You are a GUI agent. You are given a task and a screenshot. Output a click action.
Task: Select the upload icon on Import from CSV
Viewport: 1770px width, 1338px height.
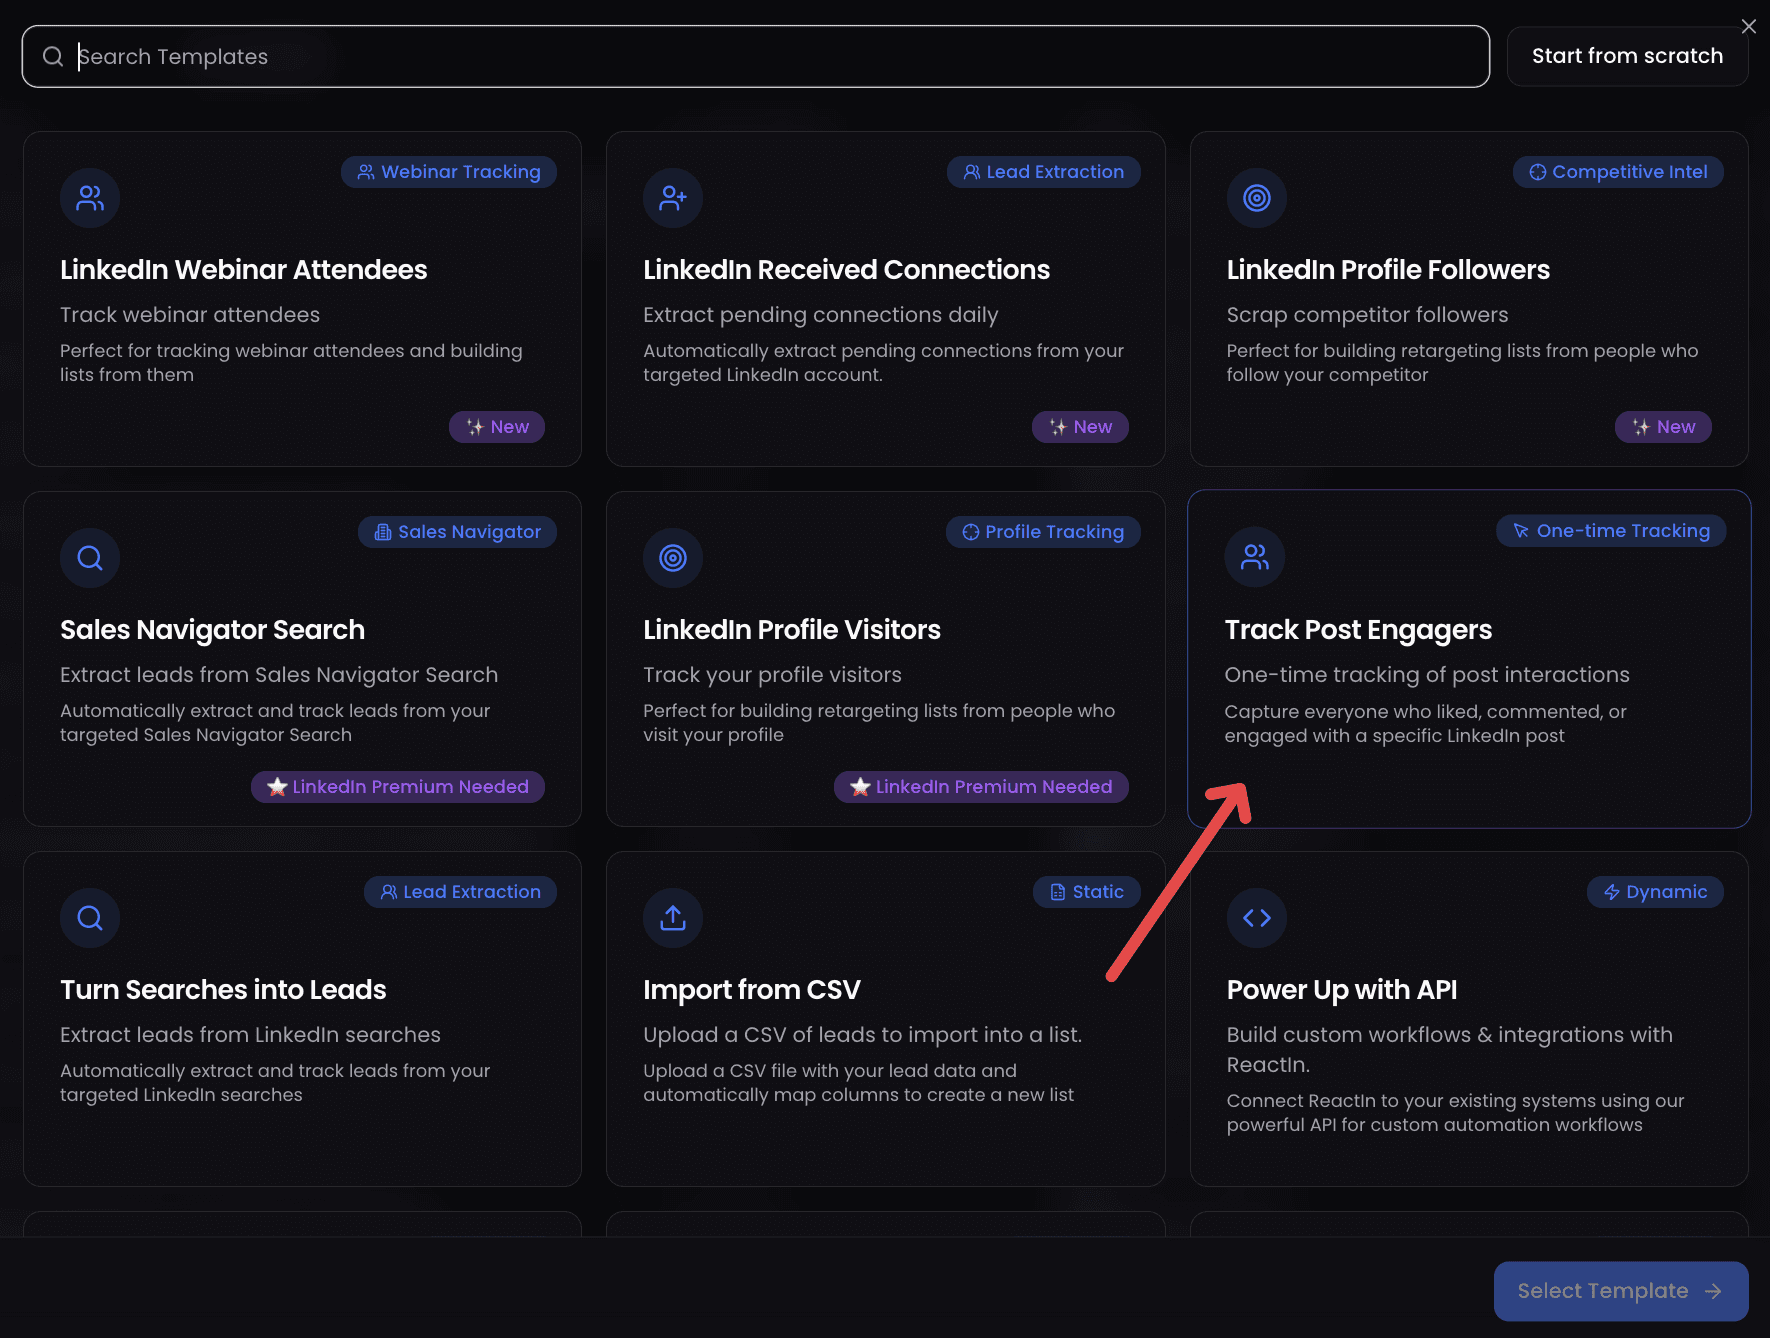click(x=672, y=918)
